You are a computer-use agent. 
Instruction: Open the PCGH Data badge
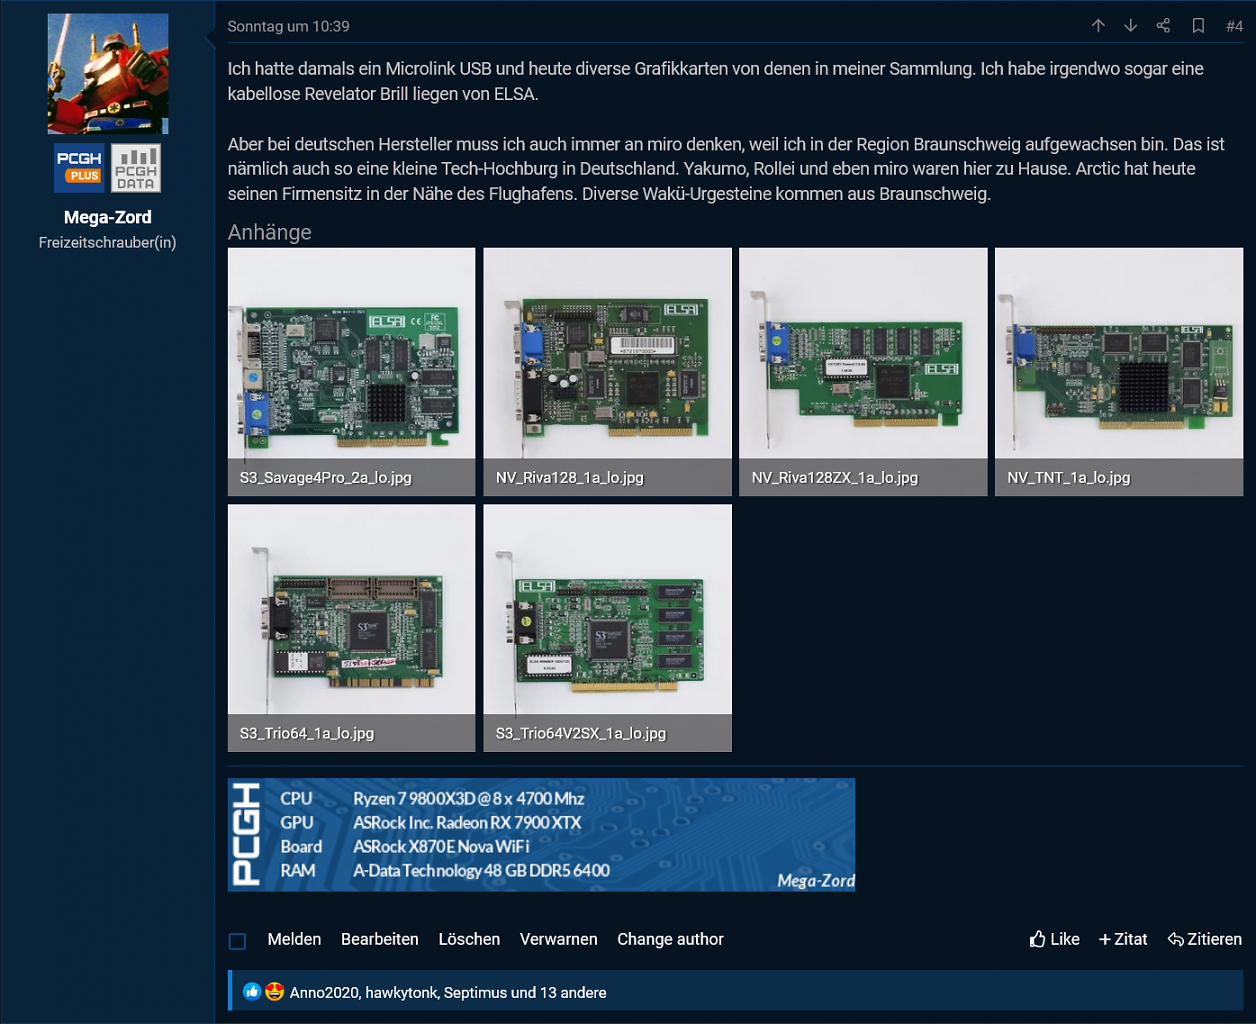tap(136, 167)
